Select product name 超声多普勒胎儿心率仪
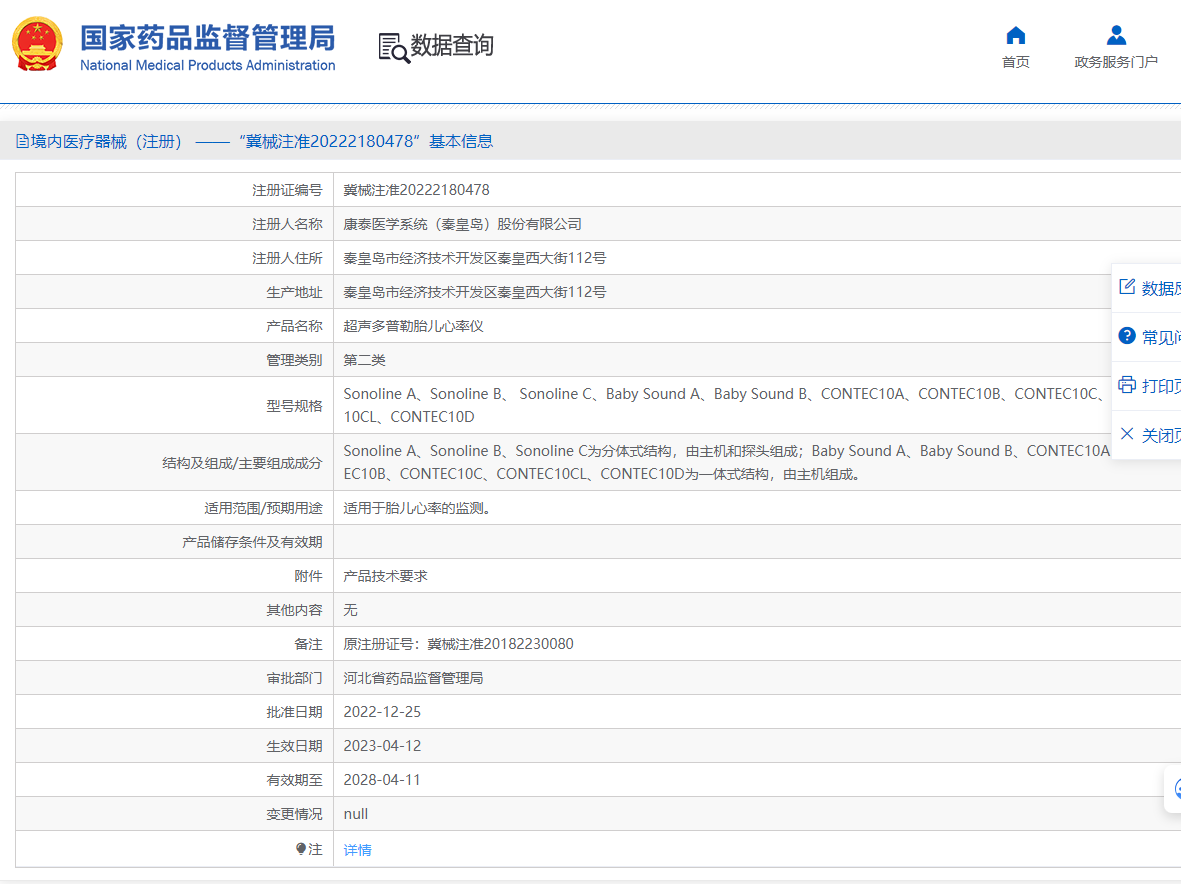Viewport: 1181px width, 884px height. pos(414,326)
